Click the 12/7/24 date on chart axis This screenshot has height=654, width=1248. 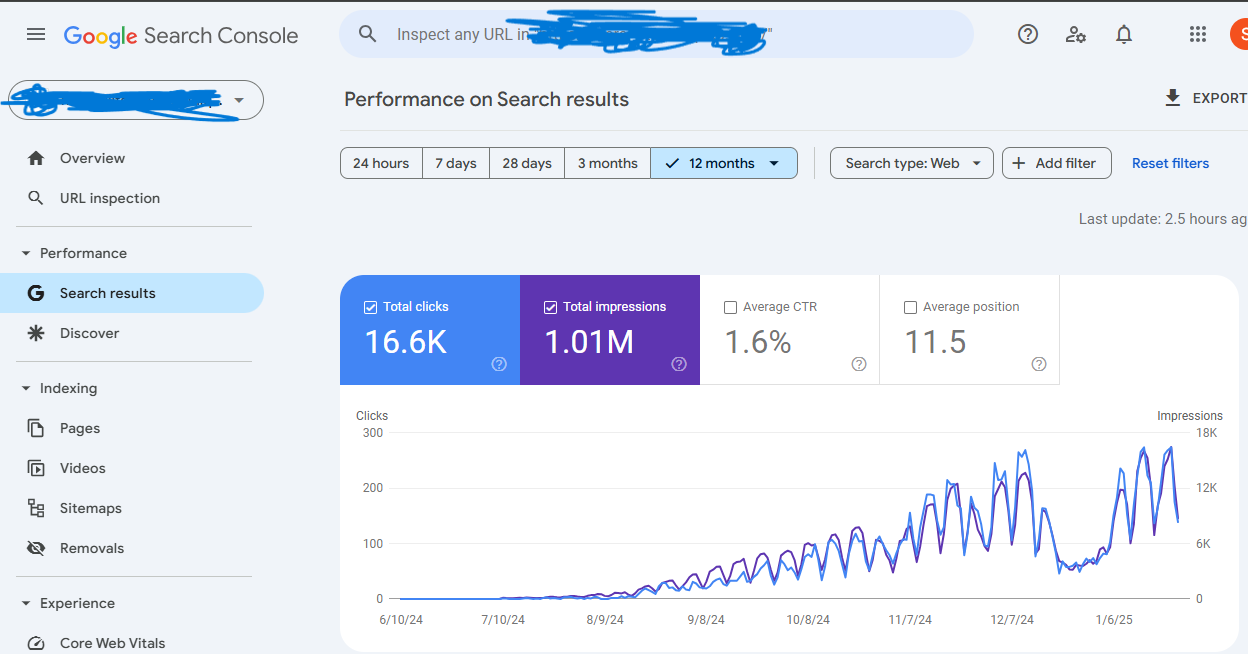click(x=1012, y=620)
